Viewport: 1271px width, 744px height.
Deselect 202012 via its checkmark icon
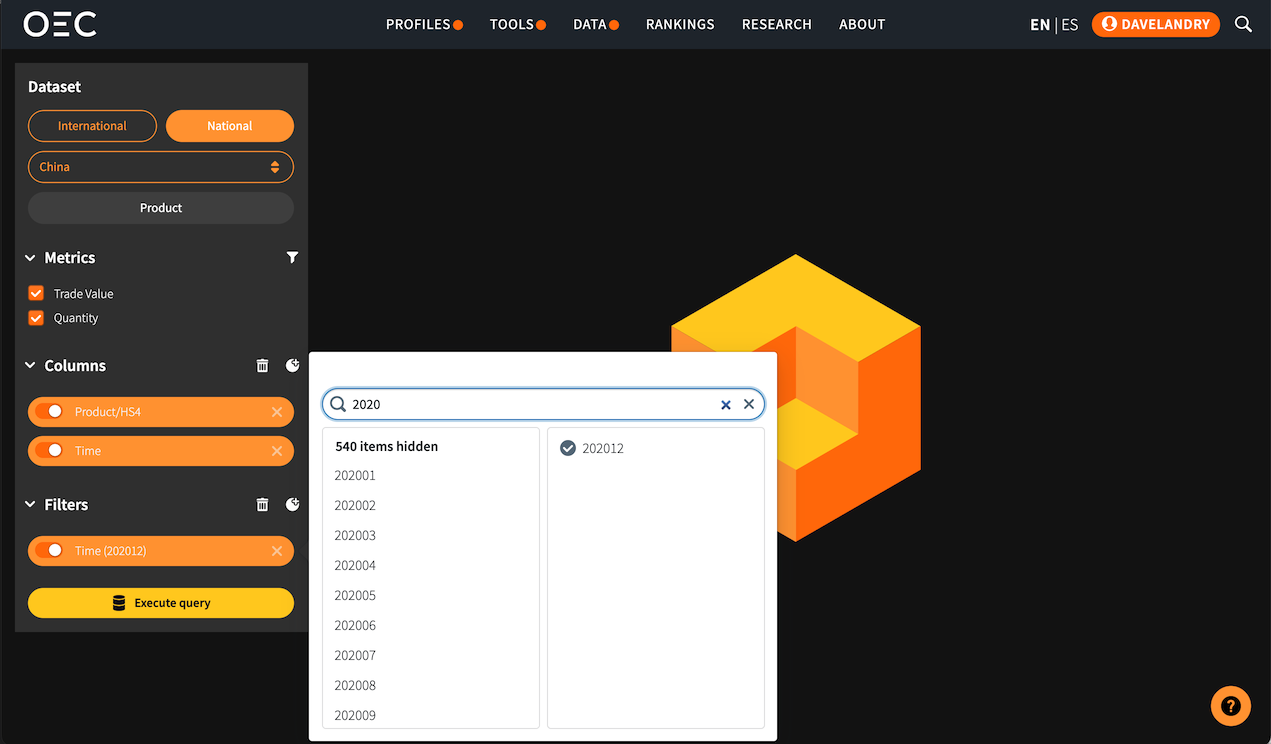pos(568,448)
